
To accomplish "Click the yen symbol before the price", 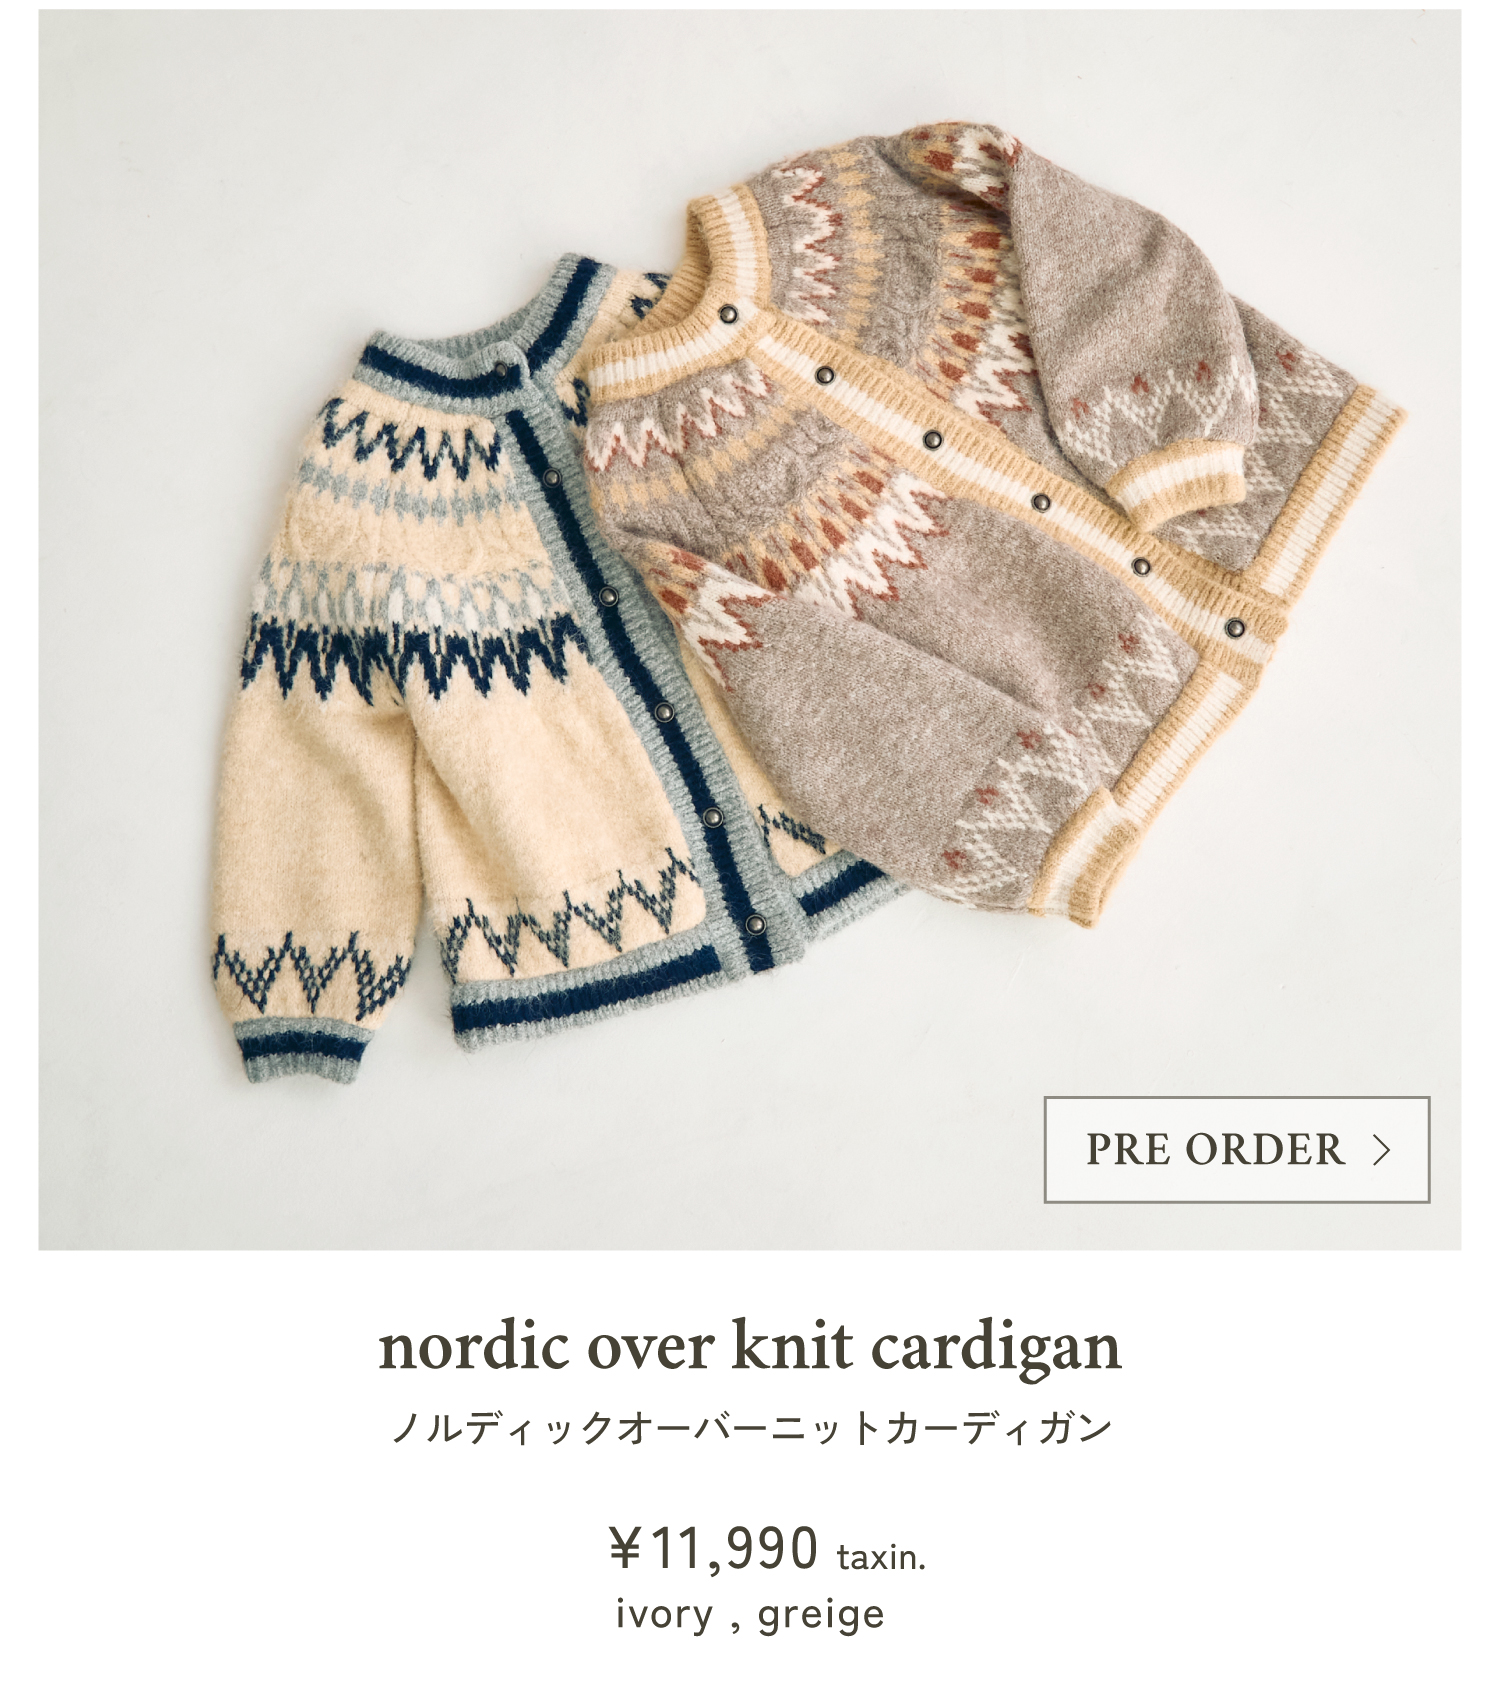I will (625, 1549).
